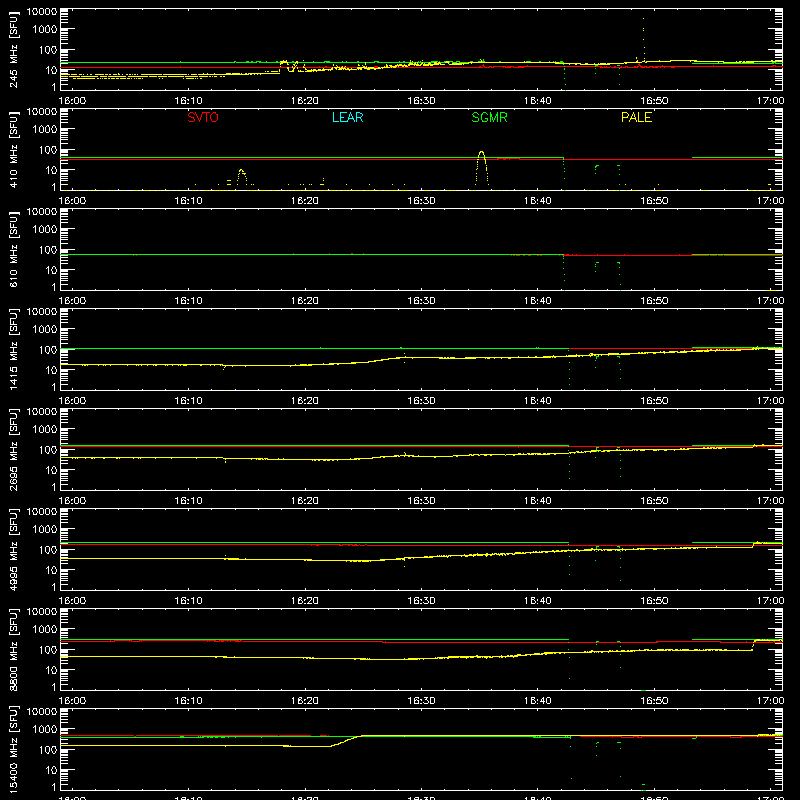This screenshot has height=800, width=800.
Task: Click the yellow step jump near 16:58 in 8800 MHz plot
Action: pos(754,645)
